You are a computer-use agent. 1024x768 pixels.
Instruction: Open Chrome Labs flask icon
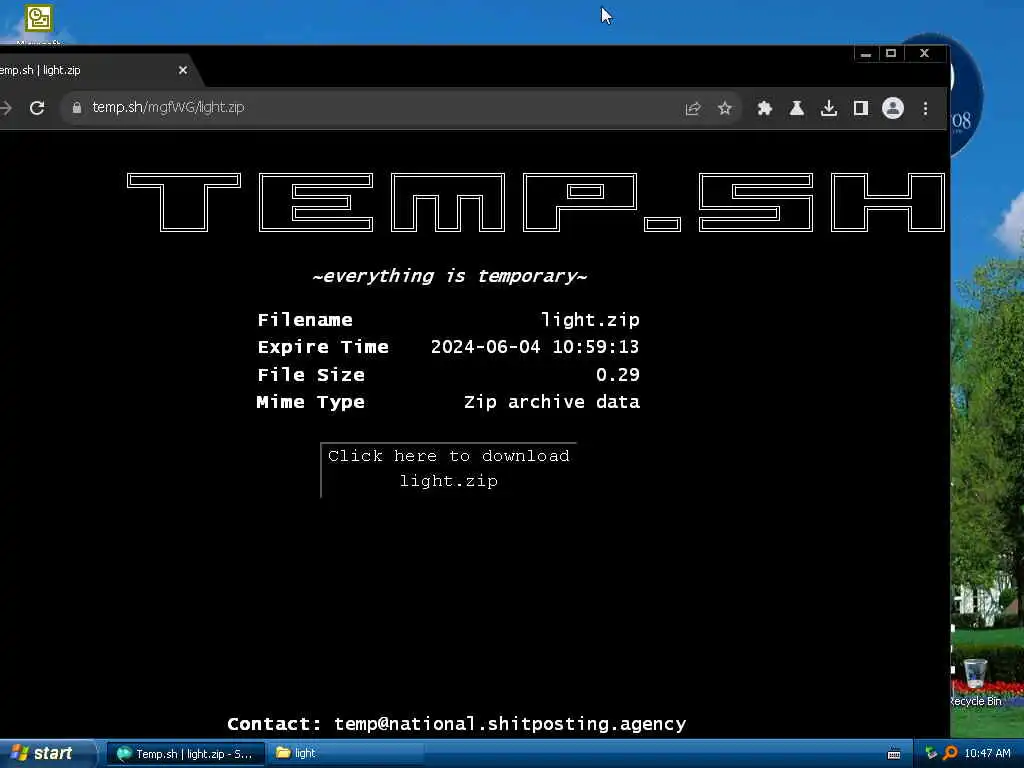tap(797, 108)
